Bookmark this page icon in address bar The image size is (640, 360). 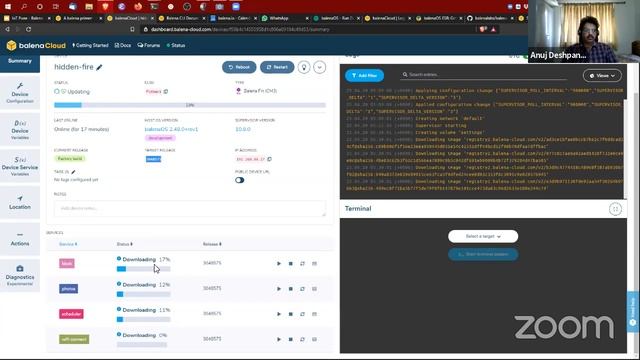click(x=132, y=29)
